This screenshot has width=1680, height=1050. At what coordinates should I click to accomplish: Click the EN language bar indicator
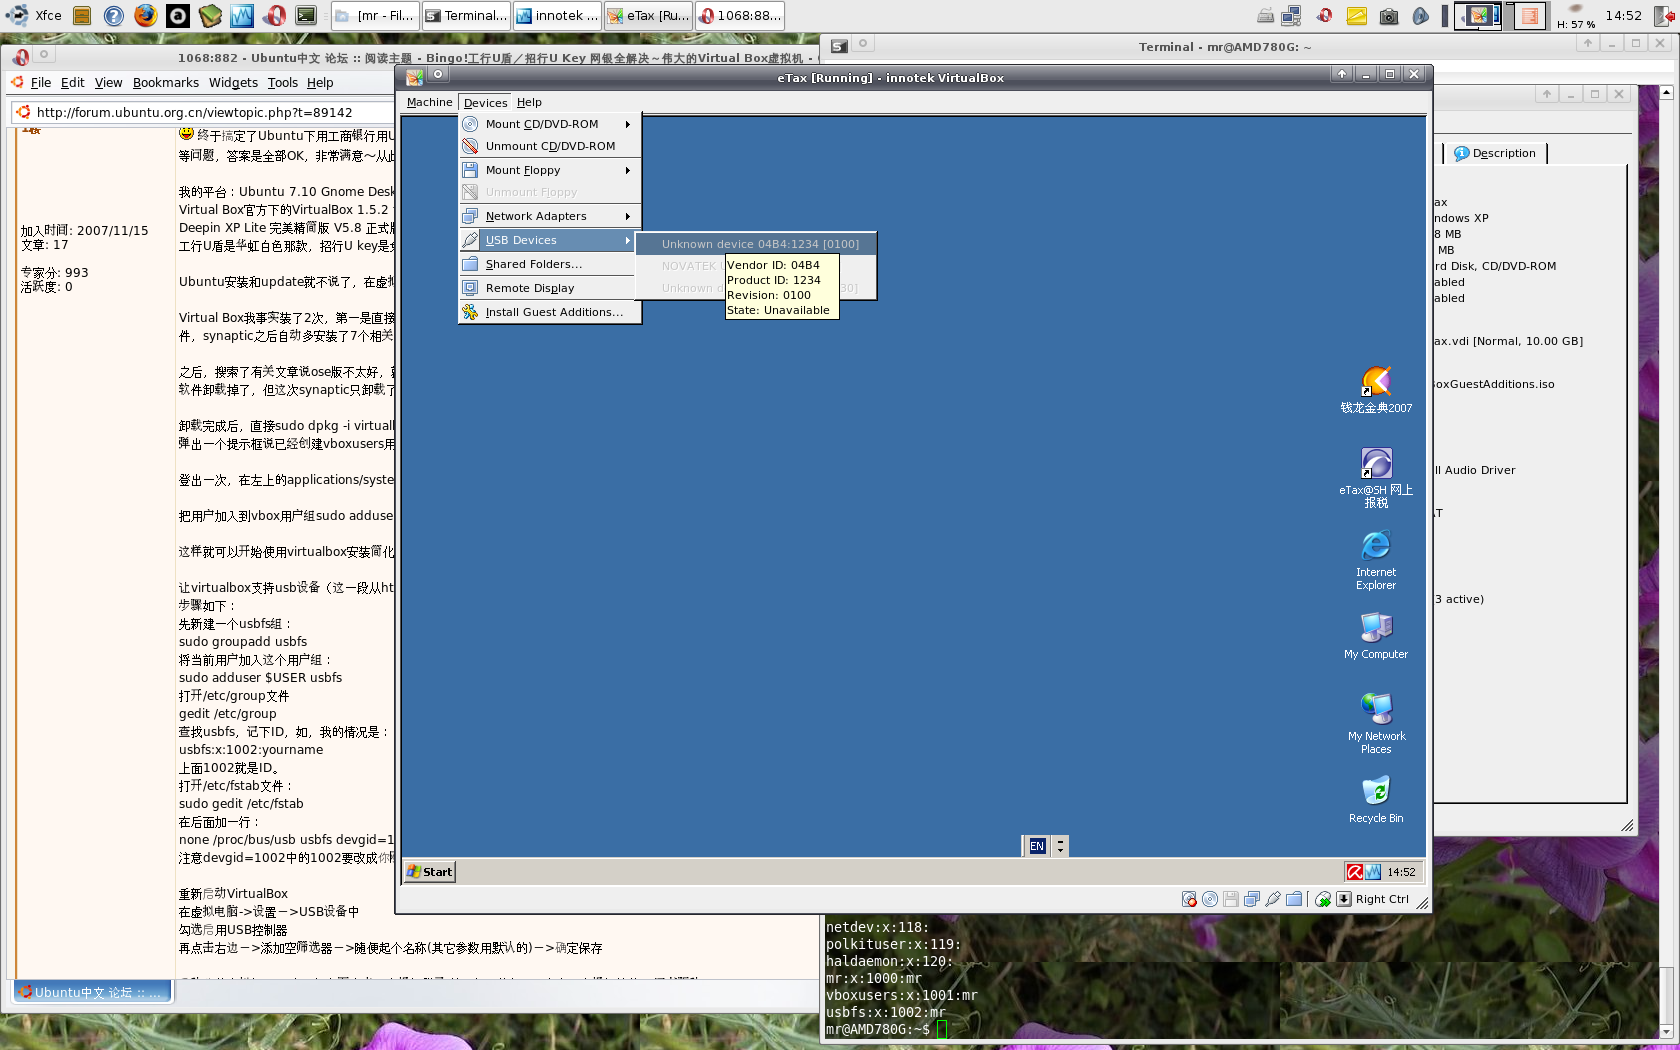(1037, 846)
